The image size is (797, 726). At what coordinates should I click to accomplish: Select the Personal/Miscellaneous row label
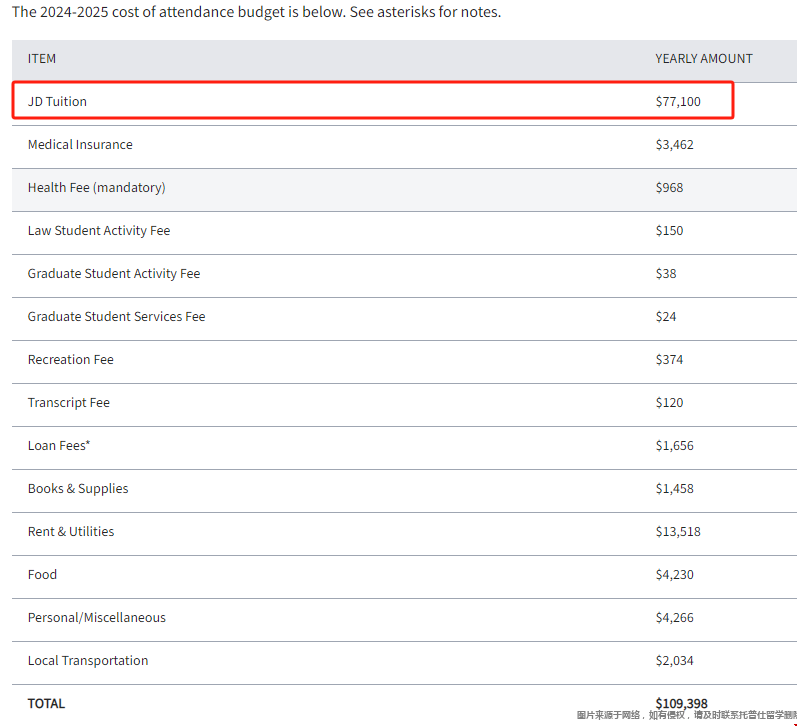pos(97,618)
